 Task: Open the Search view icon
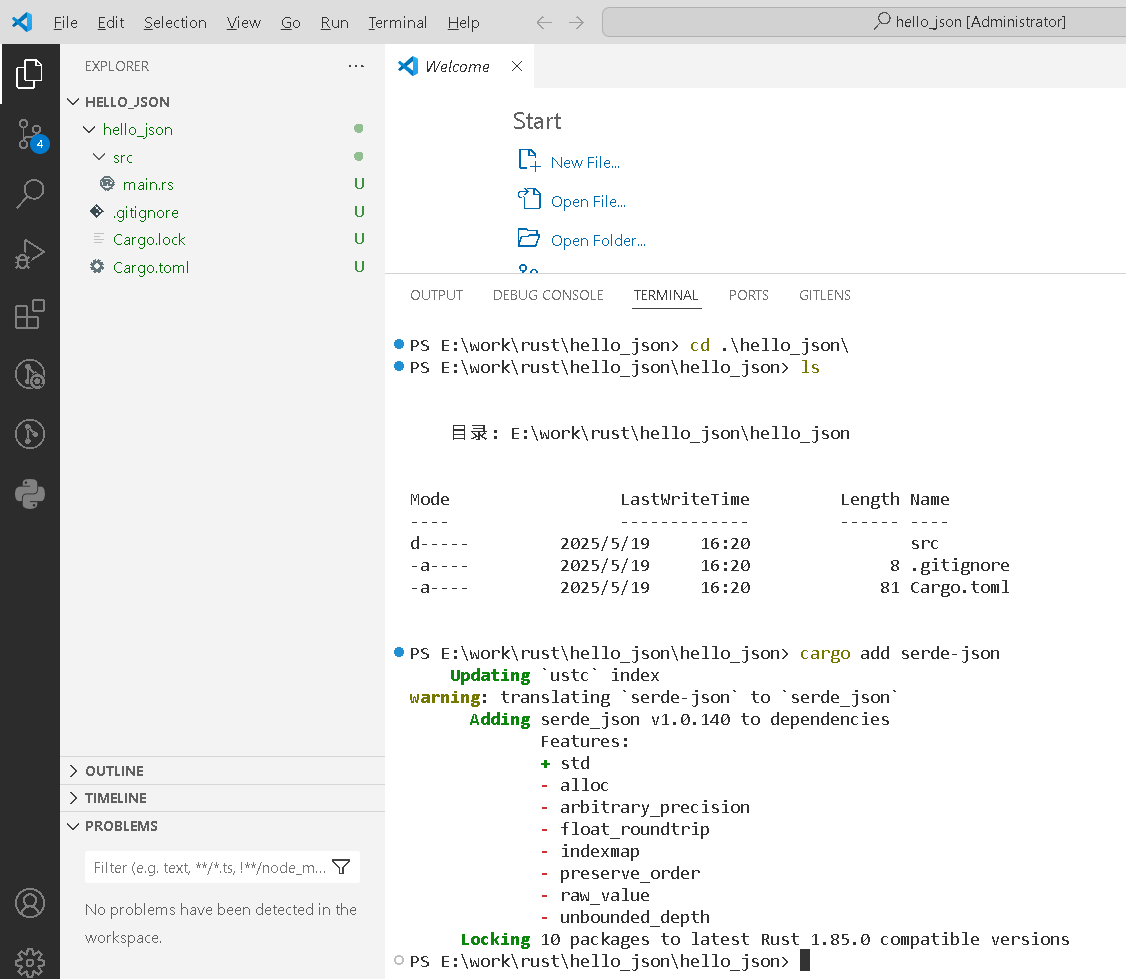30,194
